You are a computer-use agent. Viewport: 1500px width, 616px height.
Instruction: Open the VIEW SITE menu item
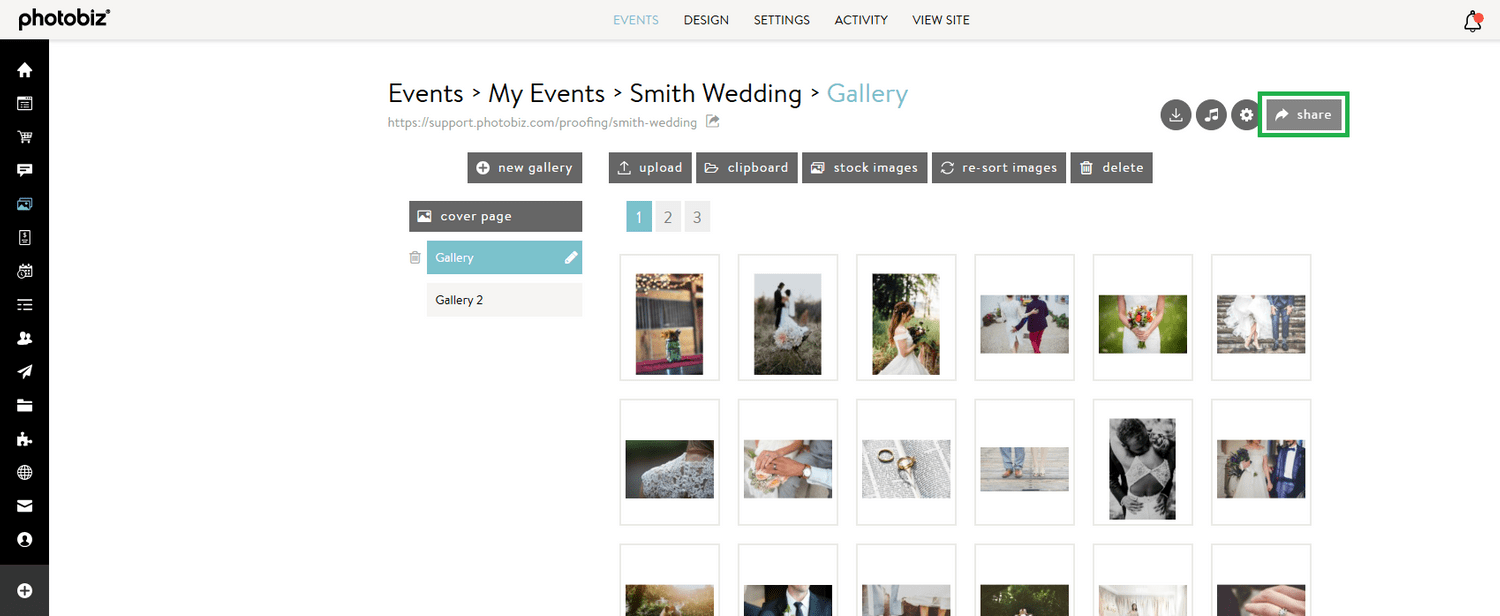tap(940, 19)
